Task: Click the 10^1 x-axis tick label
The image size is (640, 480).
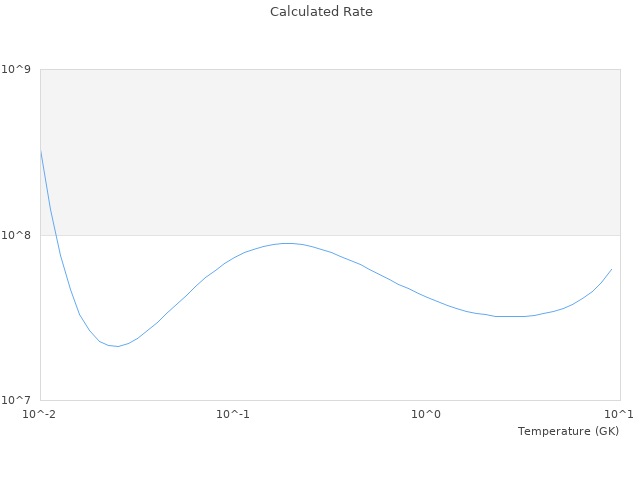Action: [618, 414]
